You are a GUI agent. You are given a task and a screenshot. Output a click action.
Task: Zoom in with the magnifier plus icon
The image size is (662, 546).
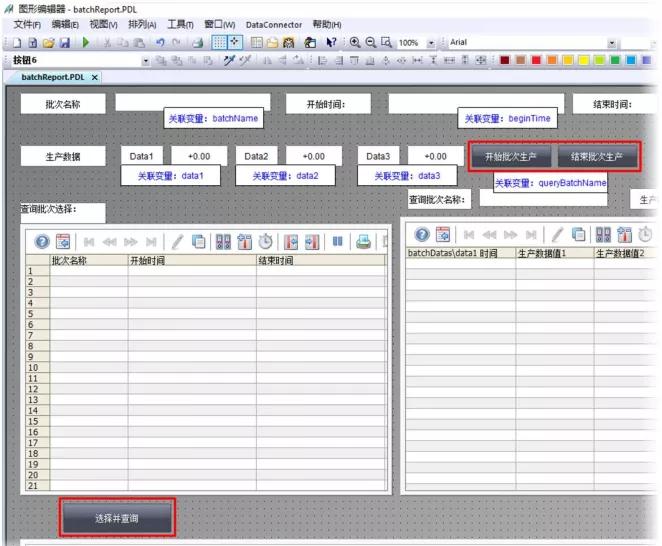pyautogui.click(x=355, y=43)
